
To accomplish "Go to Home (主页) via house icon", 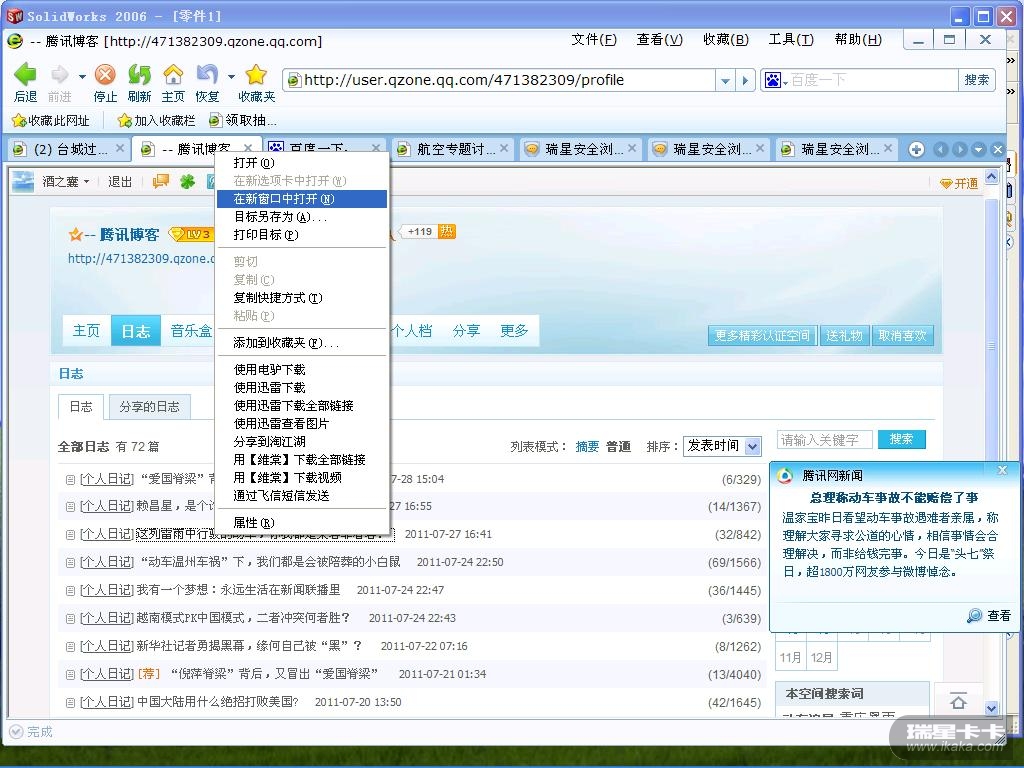I will [173, 76].
